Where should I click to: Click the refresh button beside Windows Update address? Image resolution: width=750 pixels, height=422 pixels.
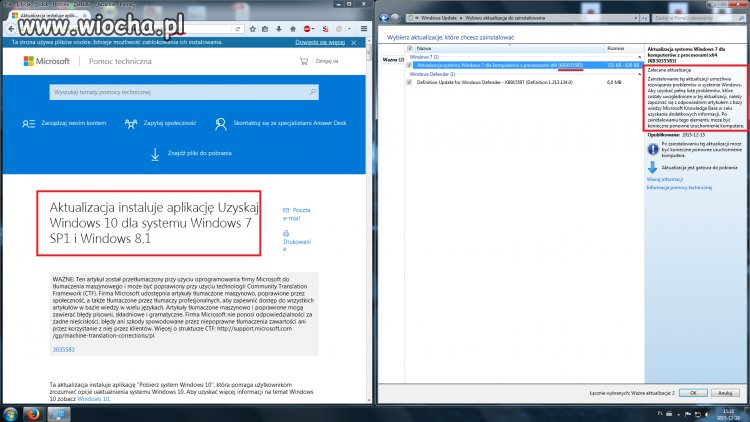(x=644, y=18)
